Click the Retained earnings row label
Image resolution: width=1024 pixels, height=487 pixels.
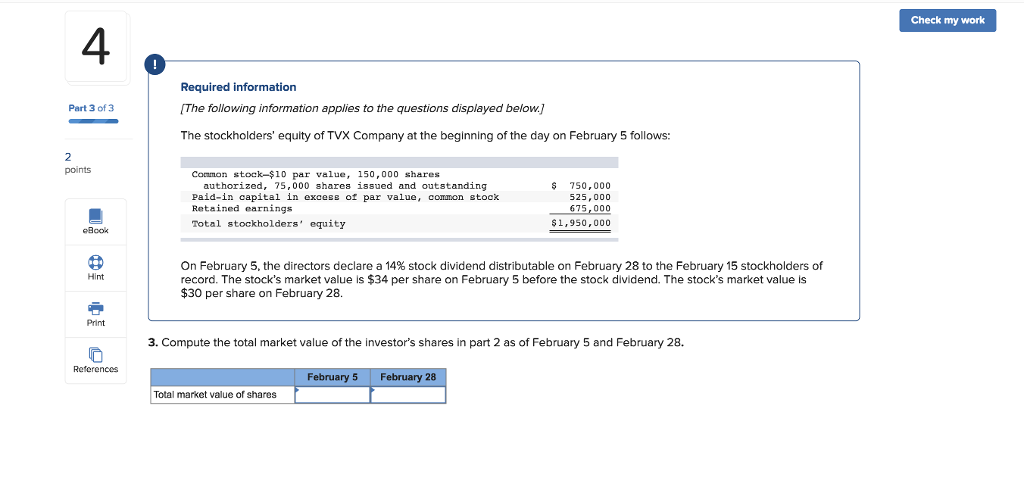coord(242,208)
